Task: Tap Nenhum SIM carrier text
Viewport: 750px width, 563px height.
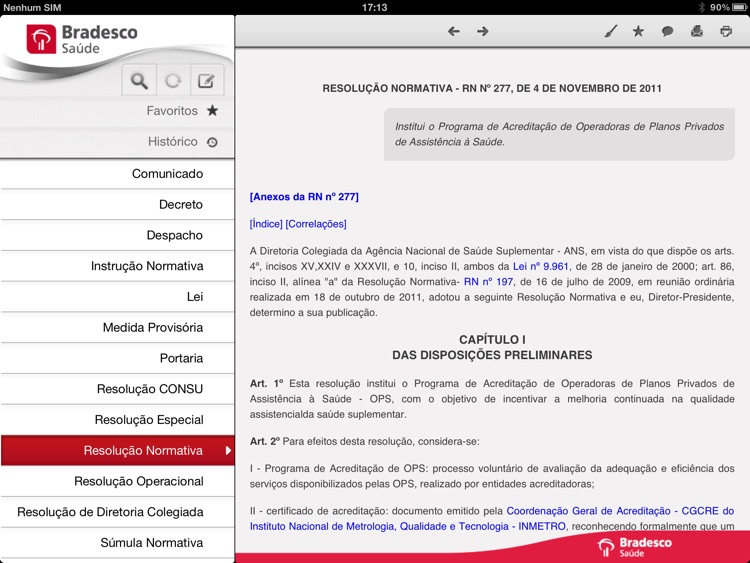Action: click(x=32, y=7)
